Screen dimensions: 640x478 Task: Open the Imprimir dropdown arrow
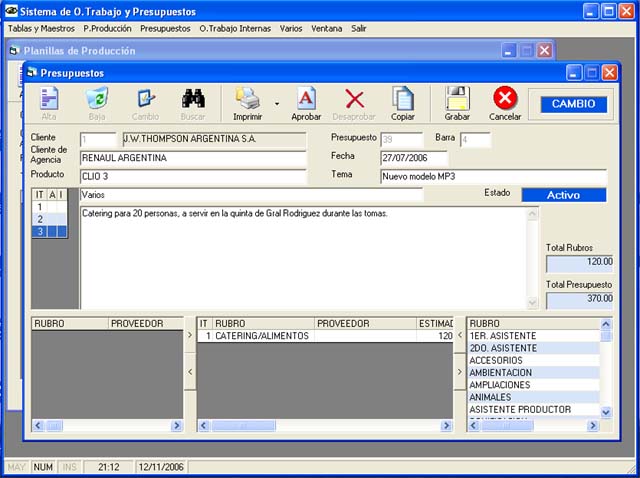point(276,102)
